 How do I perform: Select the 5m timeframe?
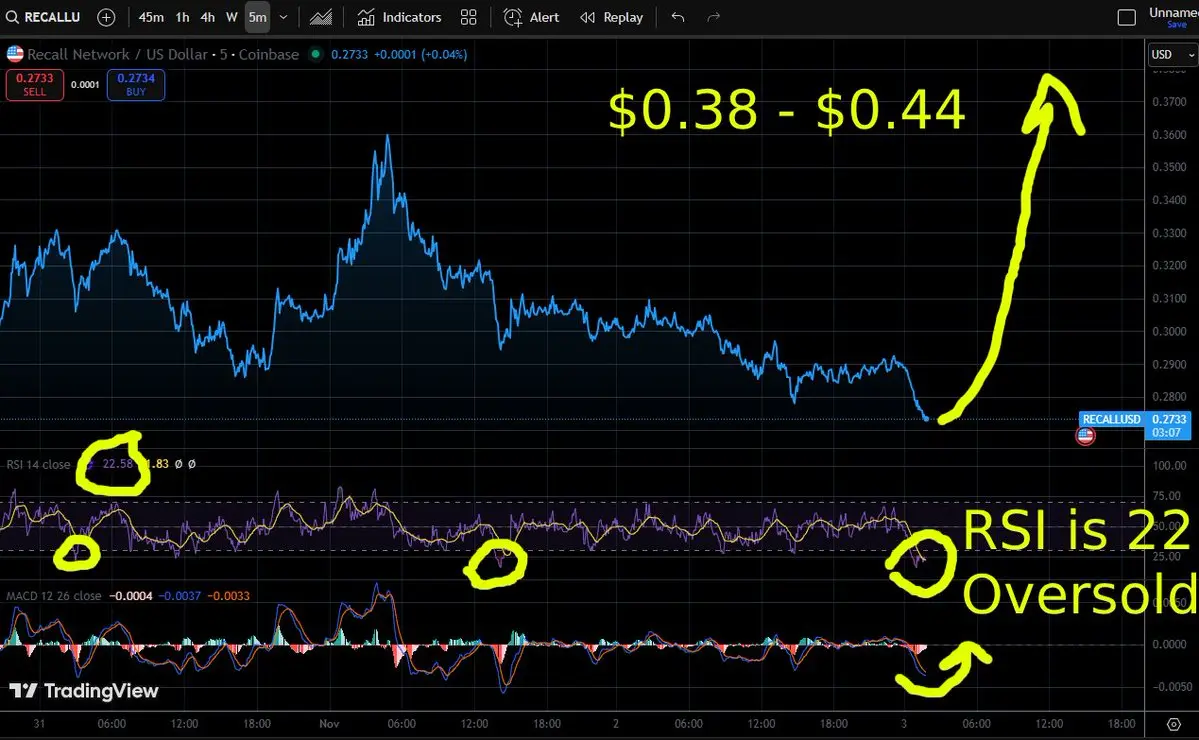258,17
